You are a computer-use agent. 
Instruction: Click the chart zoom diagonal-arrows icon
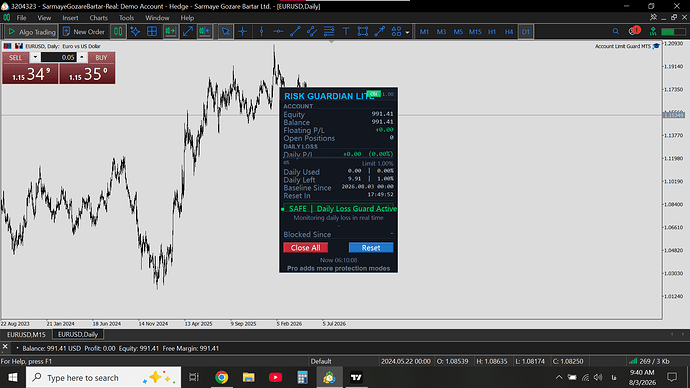pyautogui.click(x=188, y=32)
